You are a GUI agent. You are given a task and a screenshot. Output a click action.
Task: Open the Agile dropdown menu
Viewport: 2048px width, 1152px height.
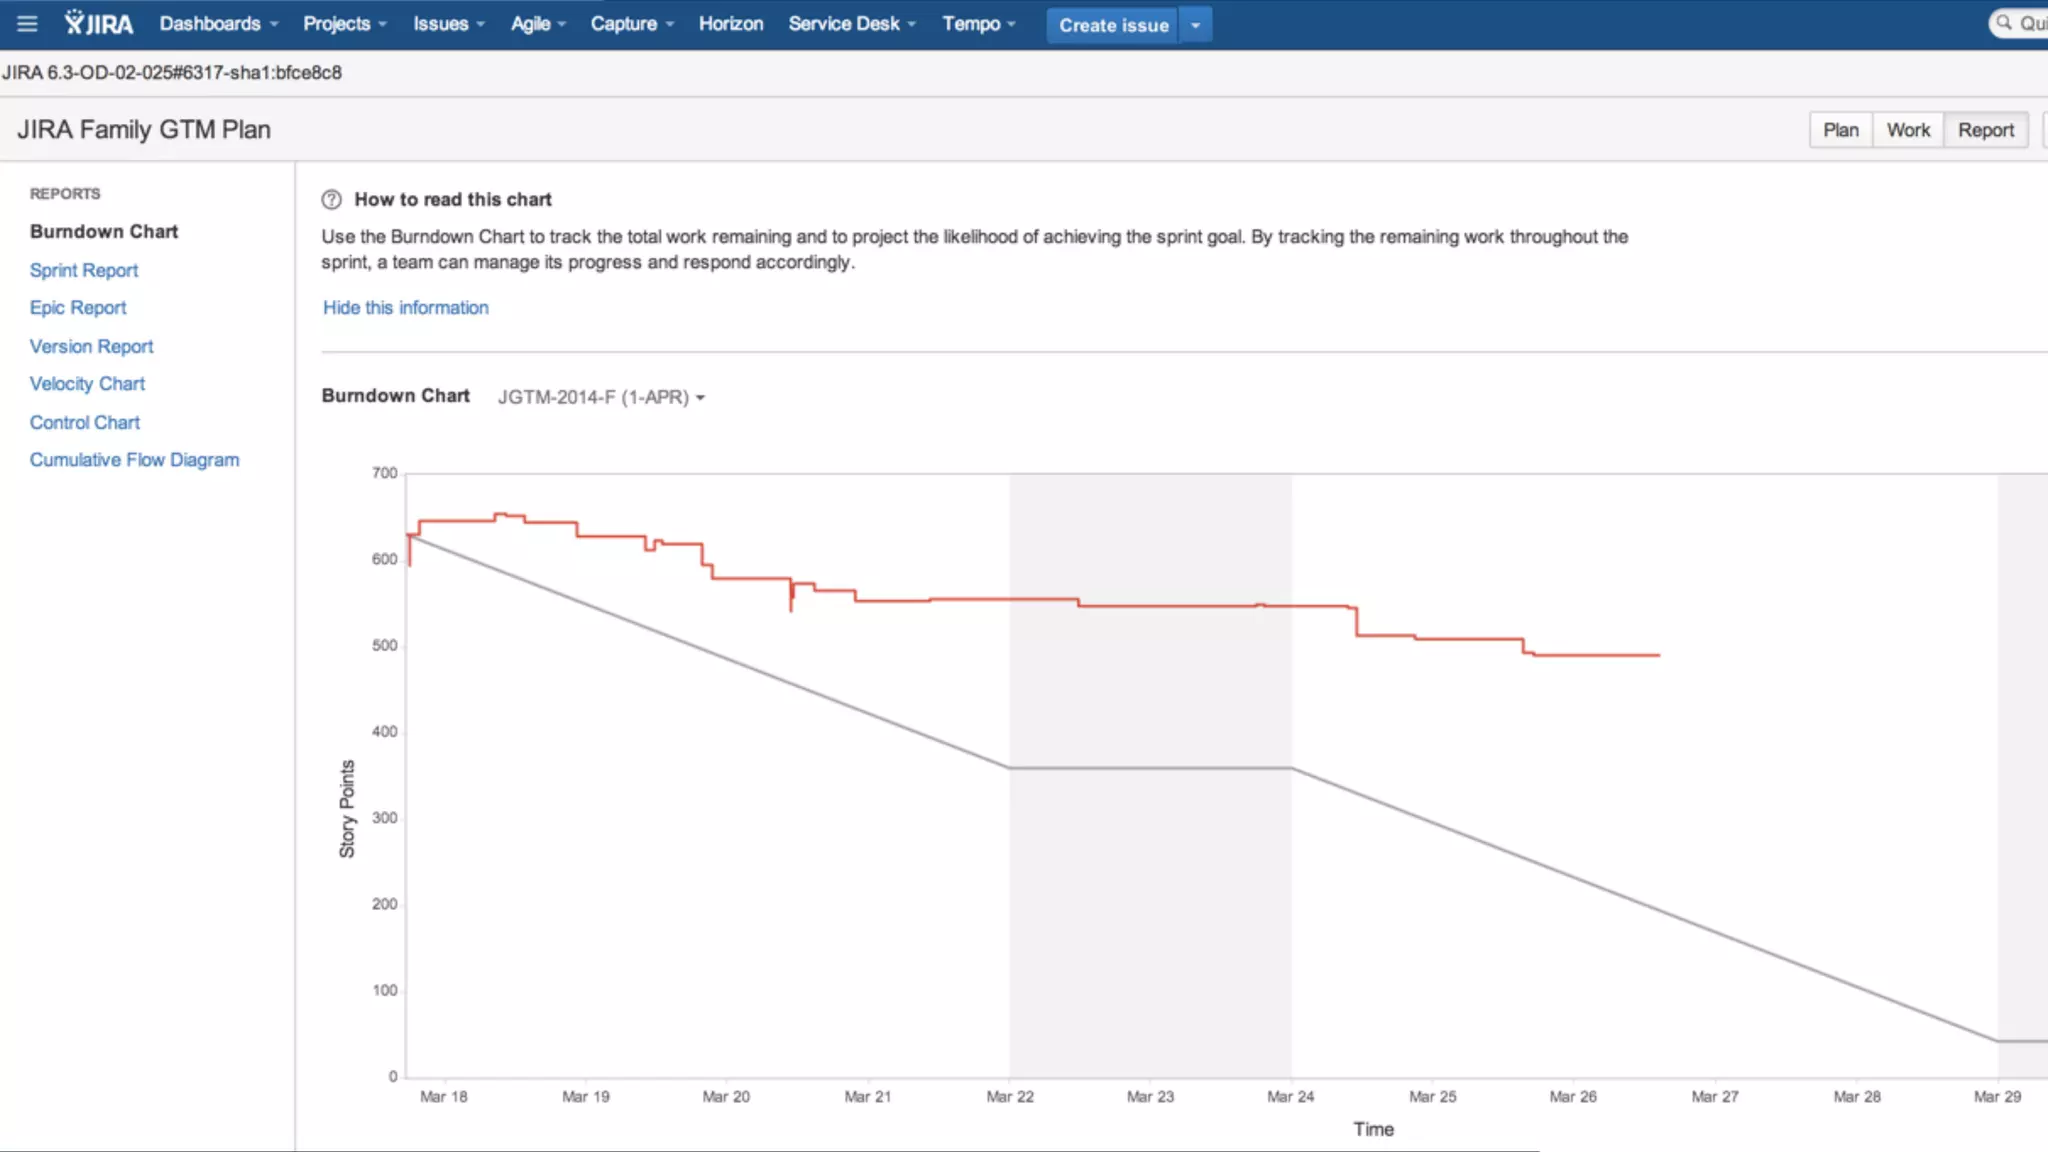(x=537, y=24)
